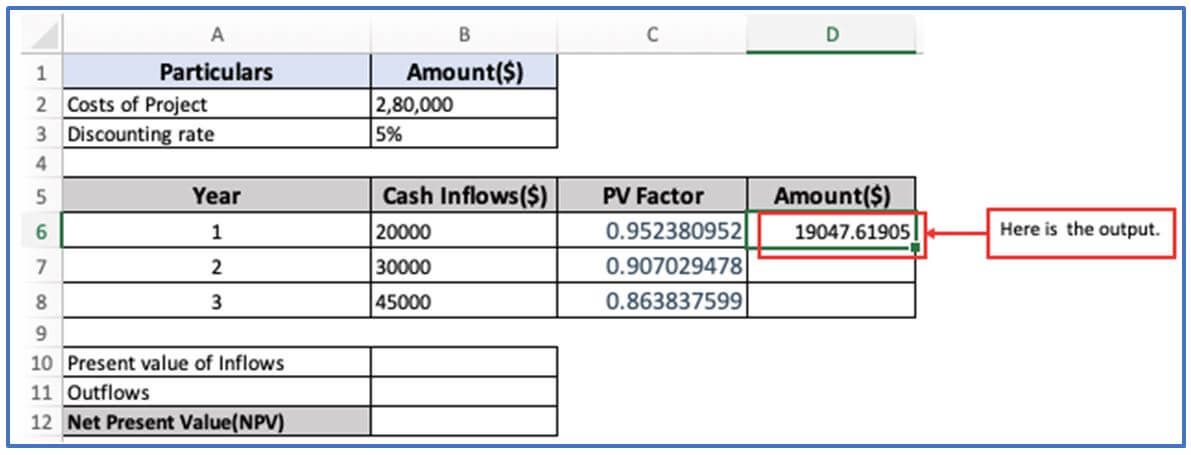Select empty cell B12 for NPV value

464,422
